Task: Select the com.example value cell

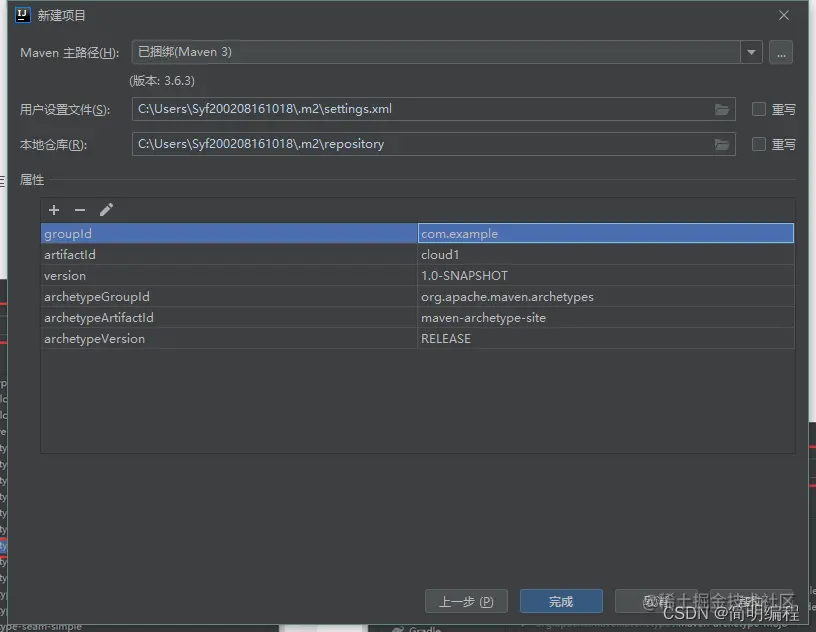Action: [606, 233]
